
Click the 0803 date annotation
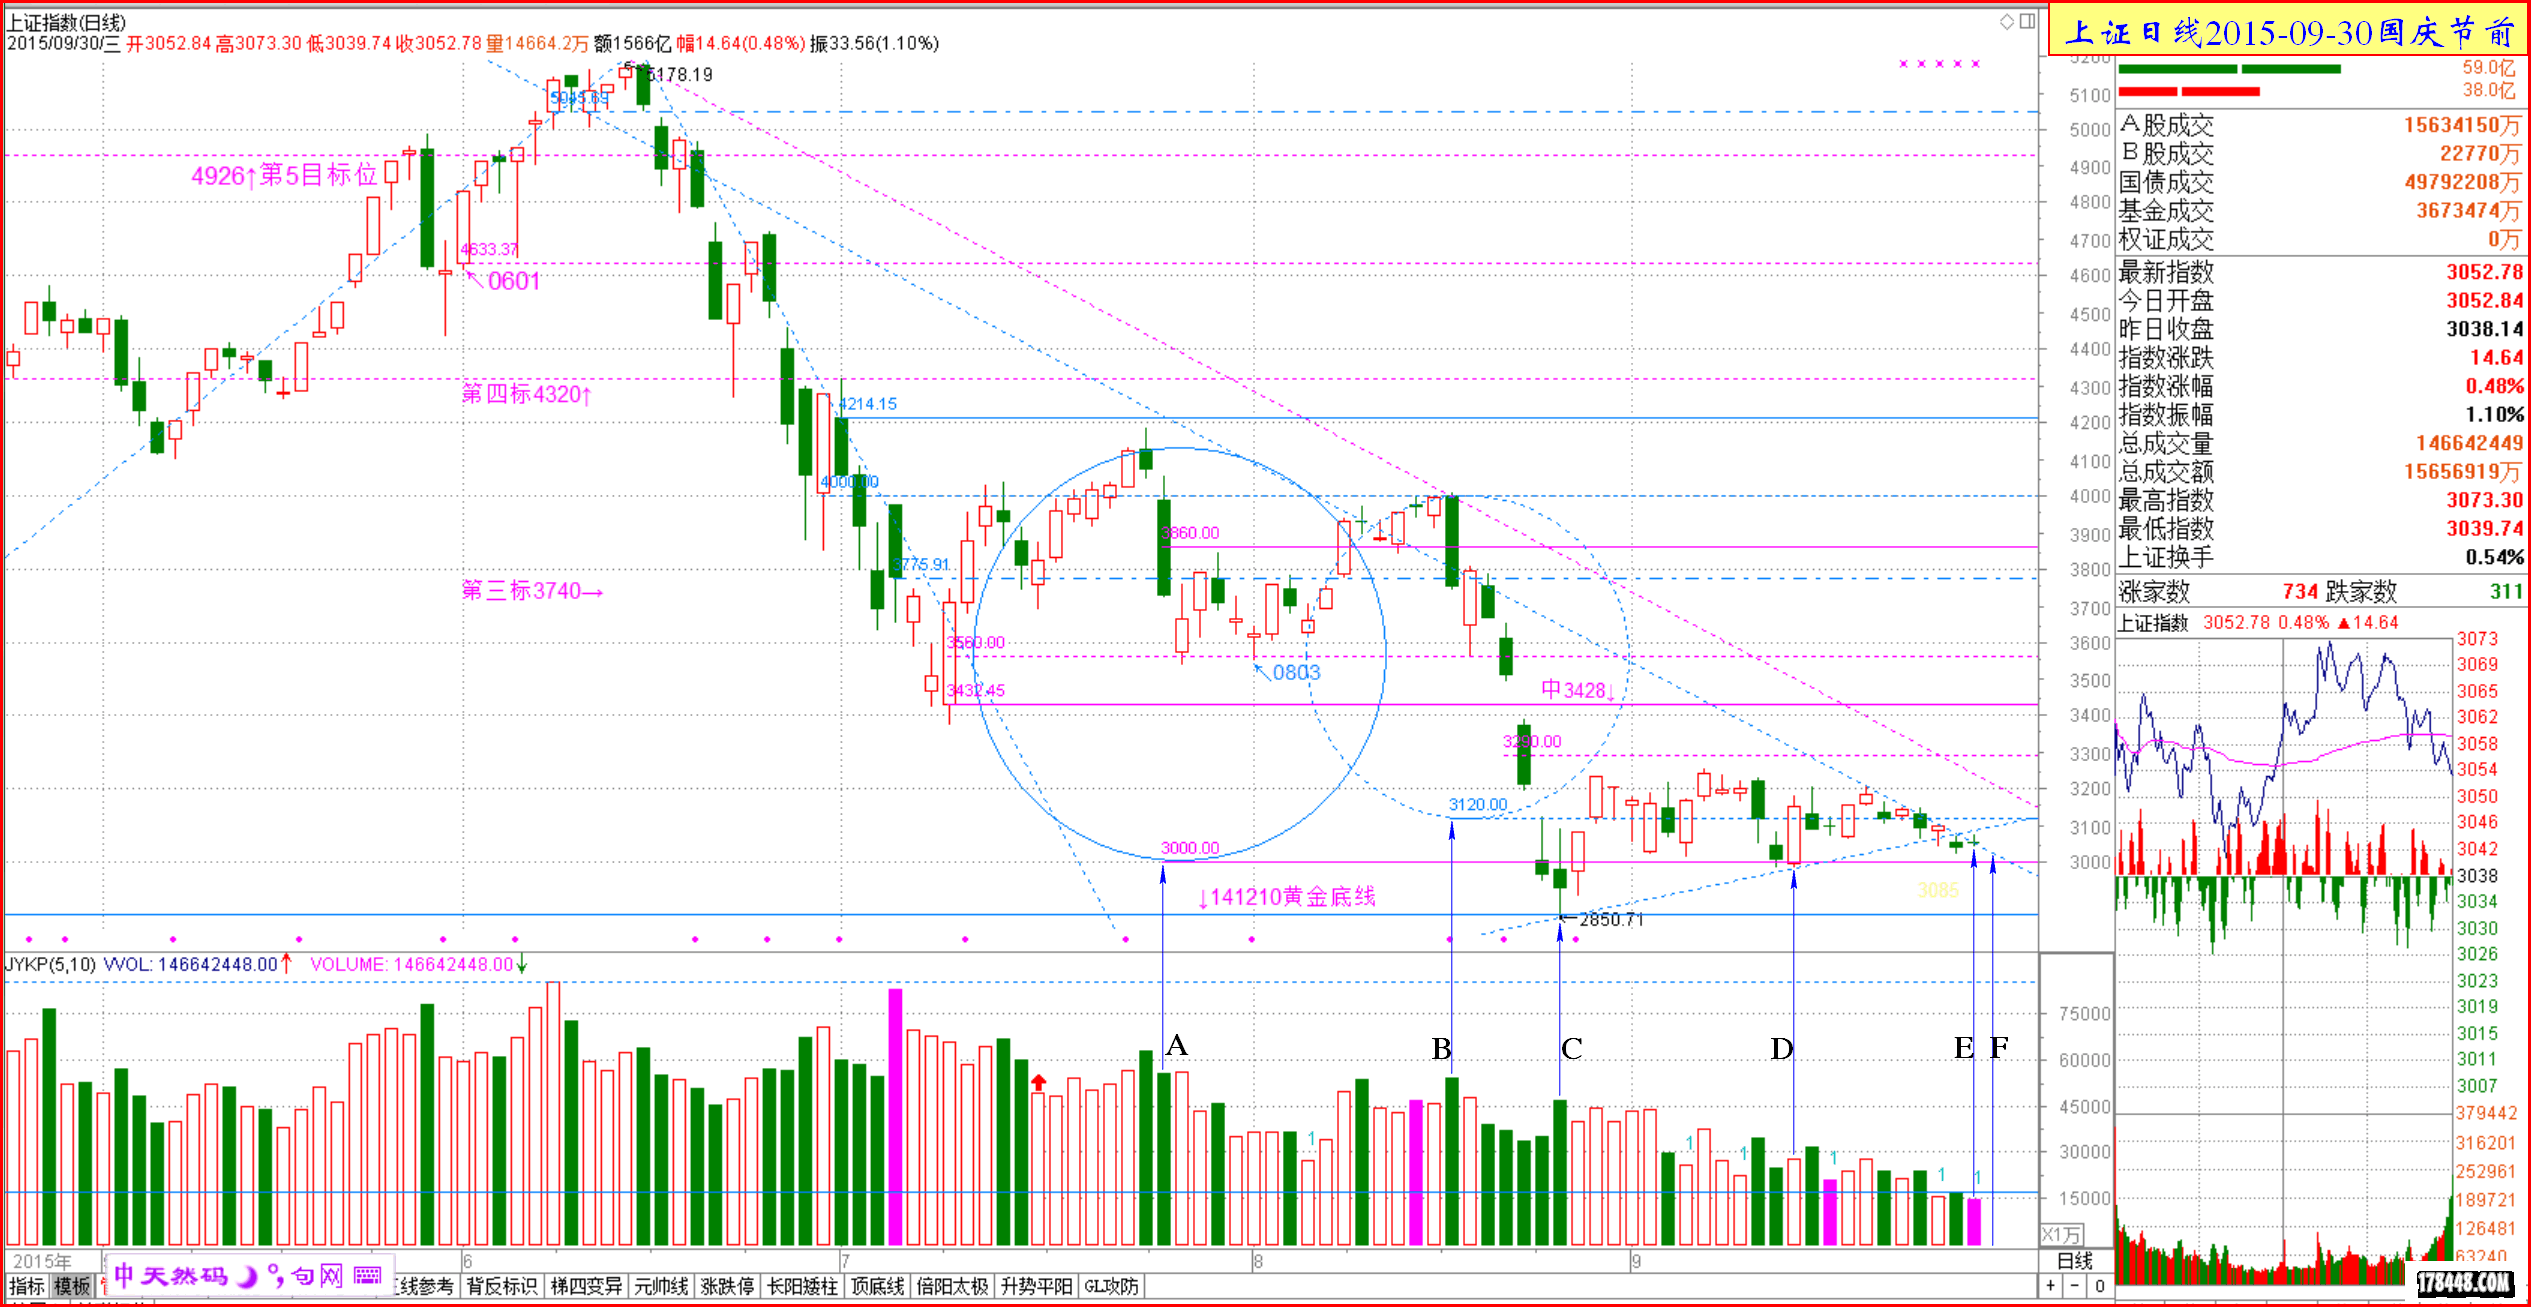(1296, 672)
